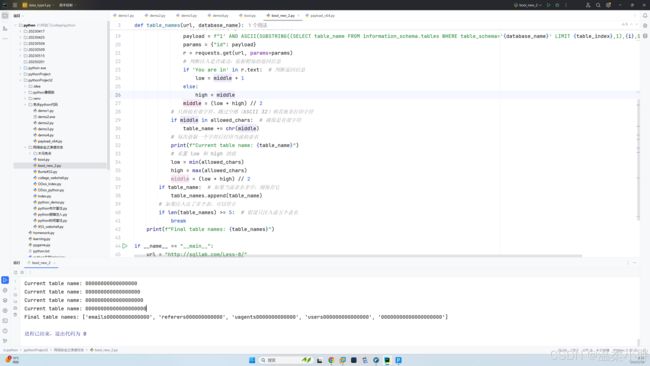Screen dimensions: 650x366
Task: Click the Run button in top toolbar
Action: 548,5
